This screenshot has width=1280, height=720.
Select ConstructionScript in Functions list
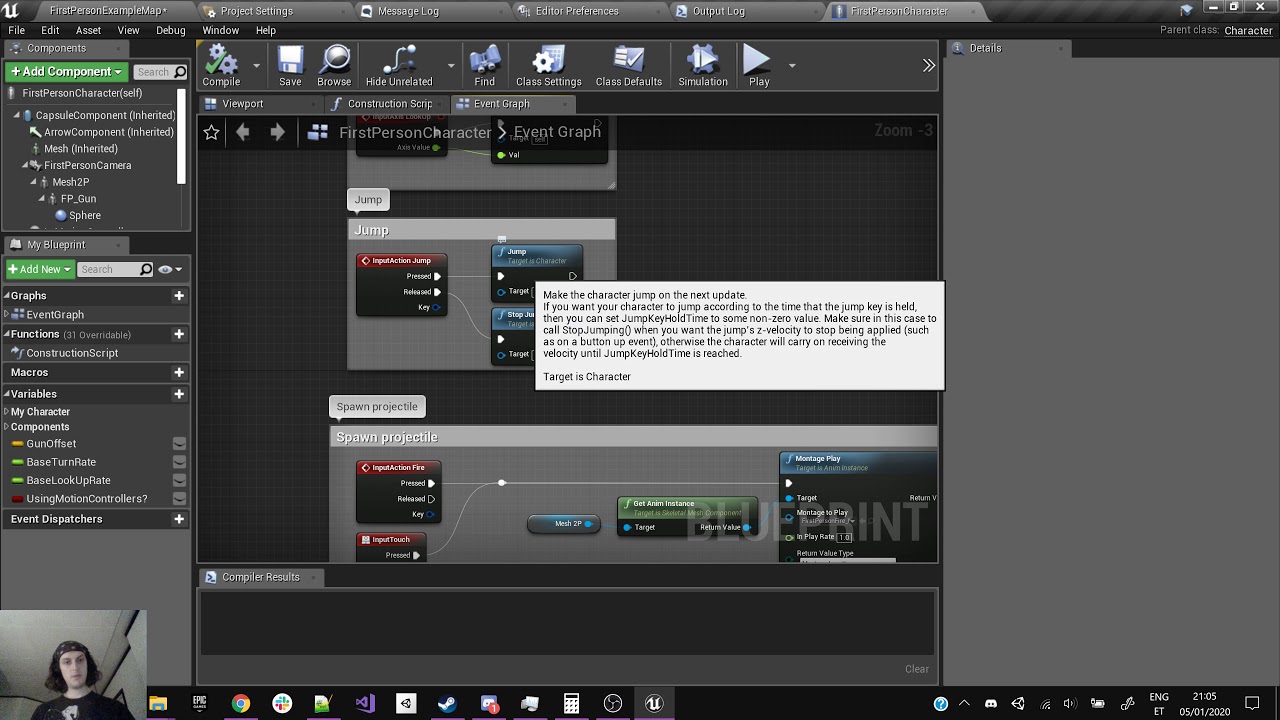[x=72, y=353]
